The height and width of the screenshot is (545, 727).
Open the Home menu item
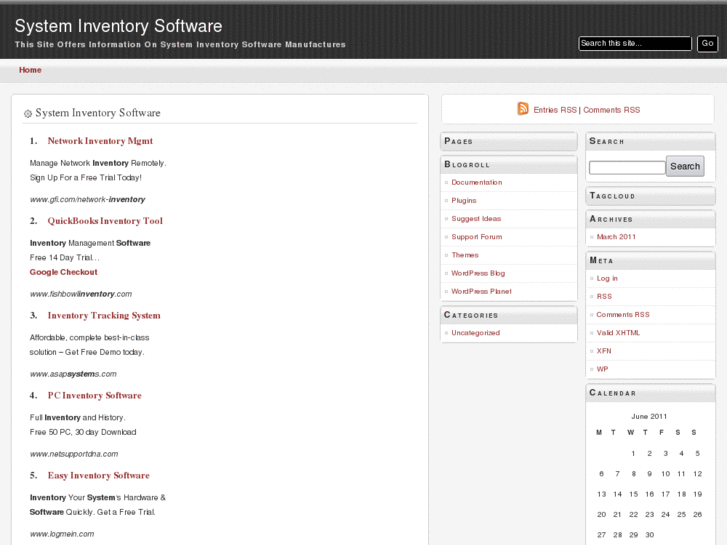[30, 70]
